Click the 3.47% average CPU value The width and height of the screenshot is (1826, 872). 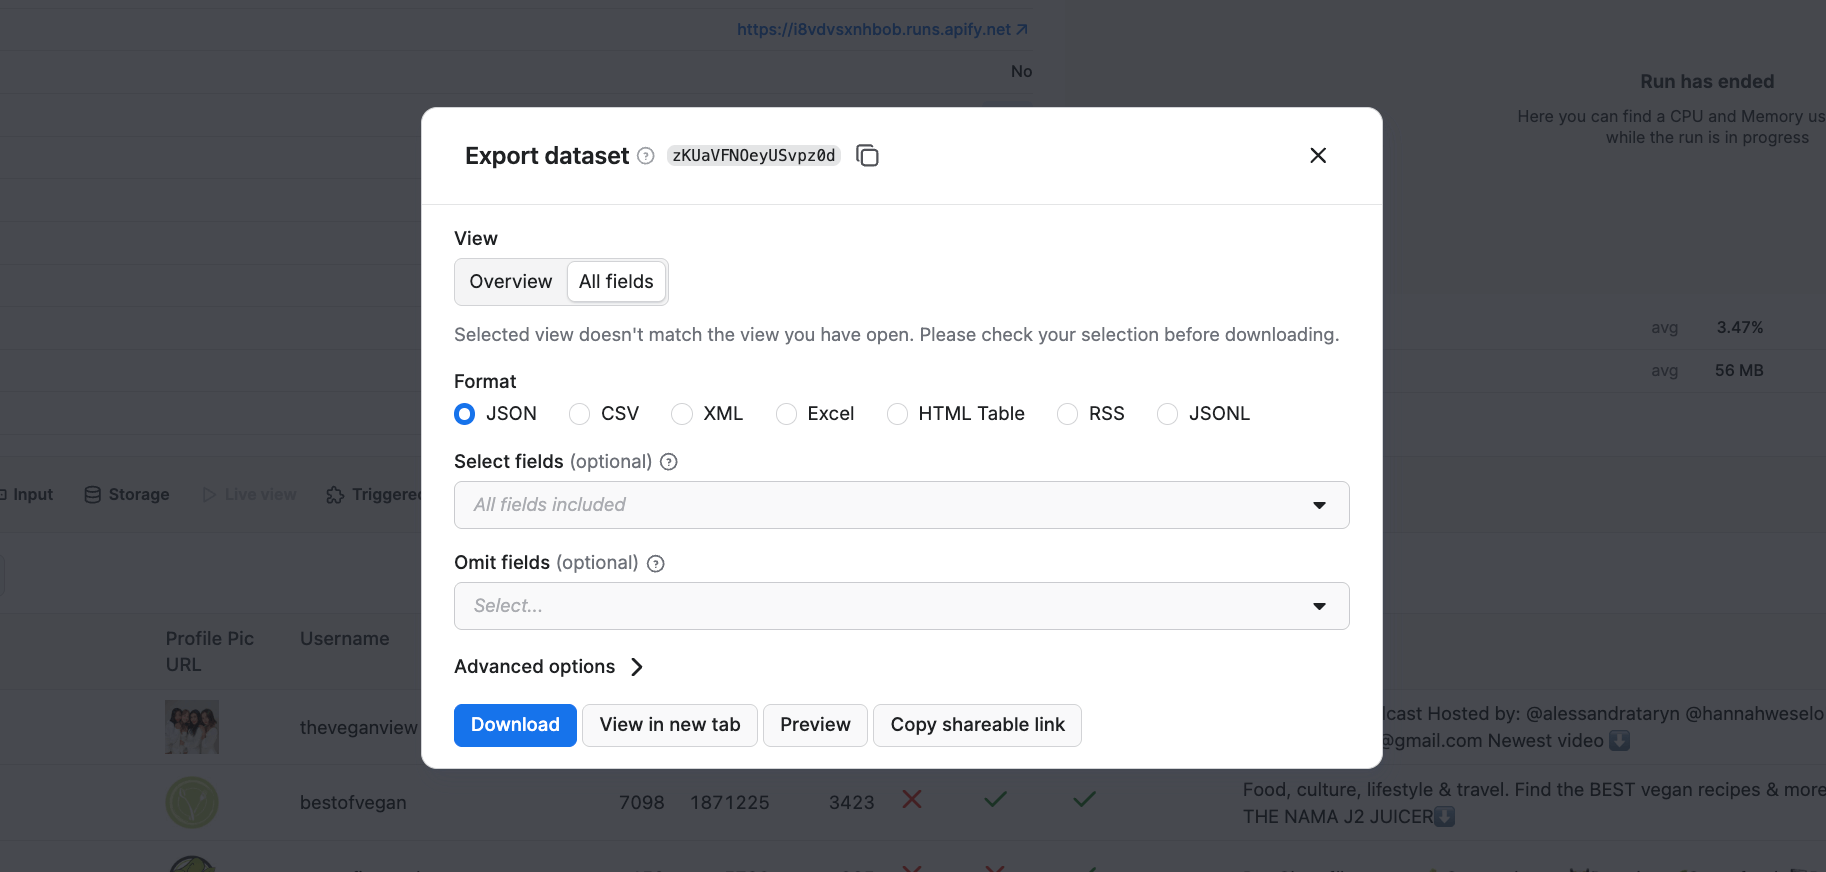[1740, 328]
